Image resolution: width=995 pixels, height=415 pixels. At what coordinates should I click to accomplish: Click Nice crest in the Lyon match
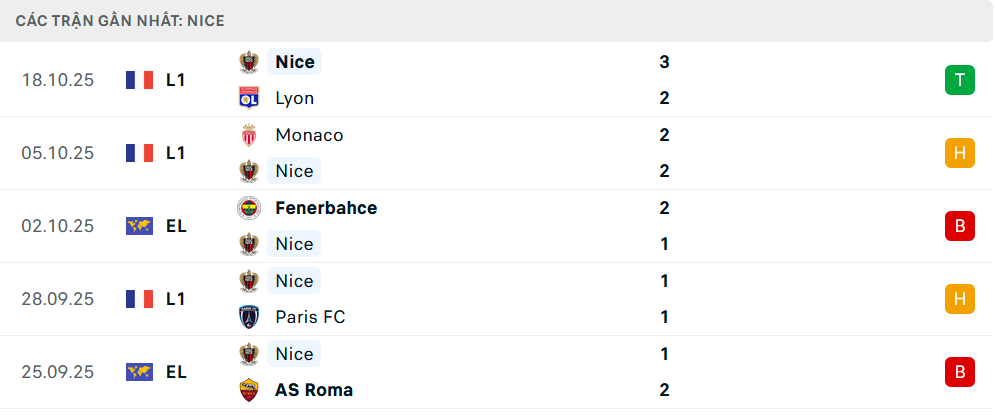pos(248,62)
